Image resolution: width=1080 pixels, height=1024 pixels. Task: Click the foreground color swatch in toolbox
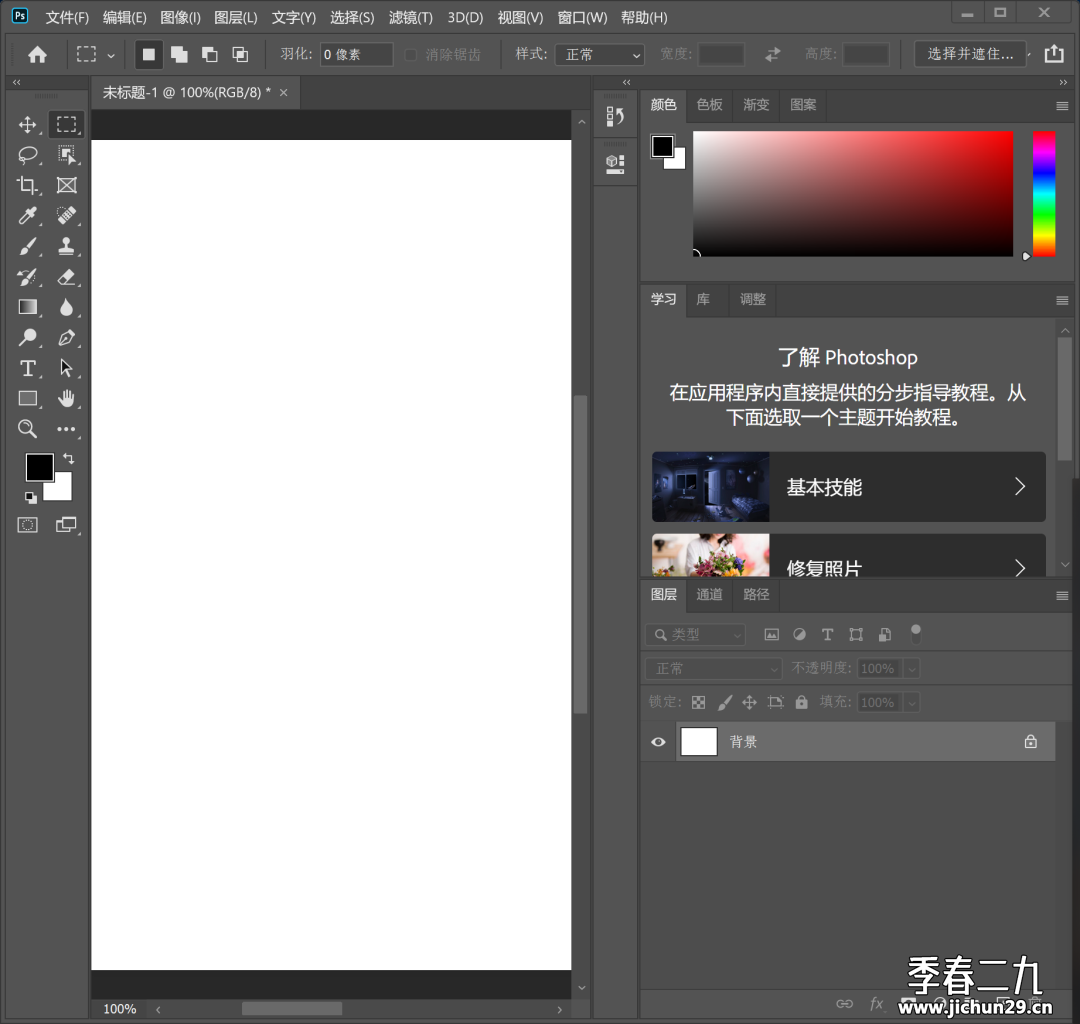[x=39, y=467]
